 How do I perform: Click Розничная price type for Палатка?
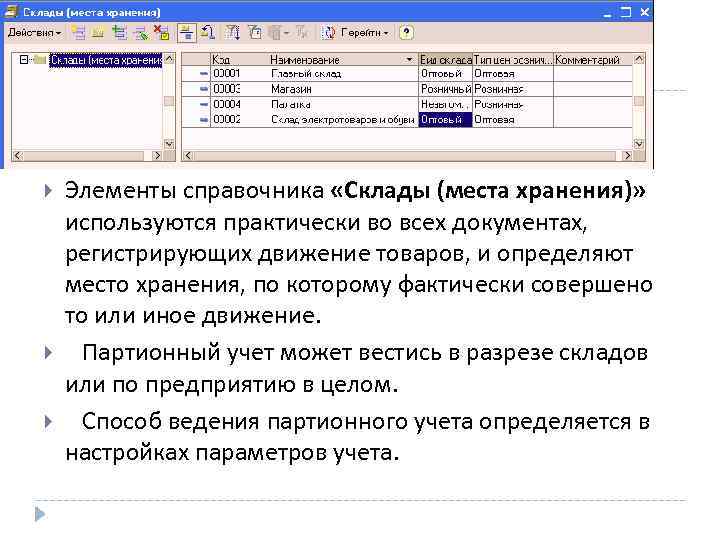tap(513, 104)
